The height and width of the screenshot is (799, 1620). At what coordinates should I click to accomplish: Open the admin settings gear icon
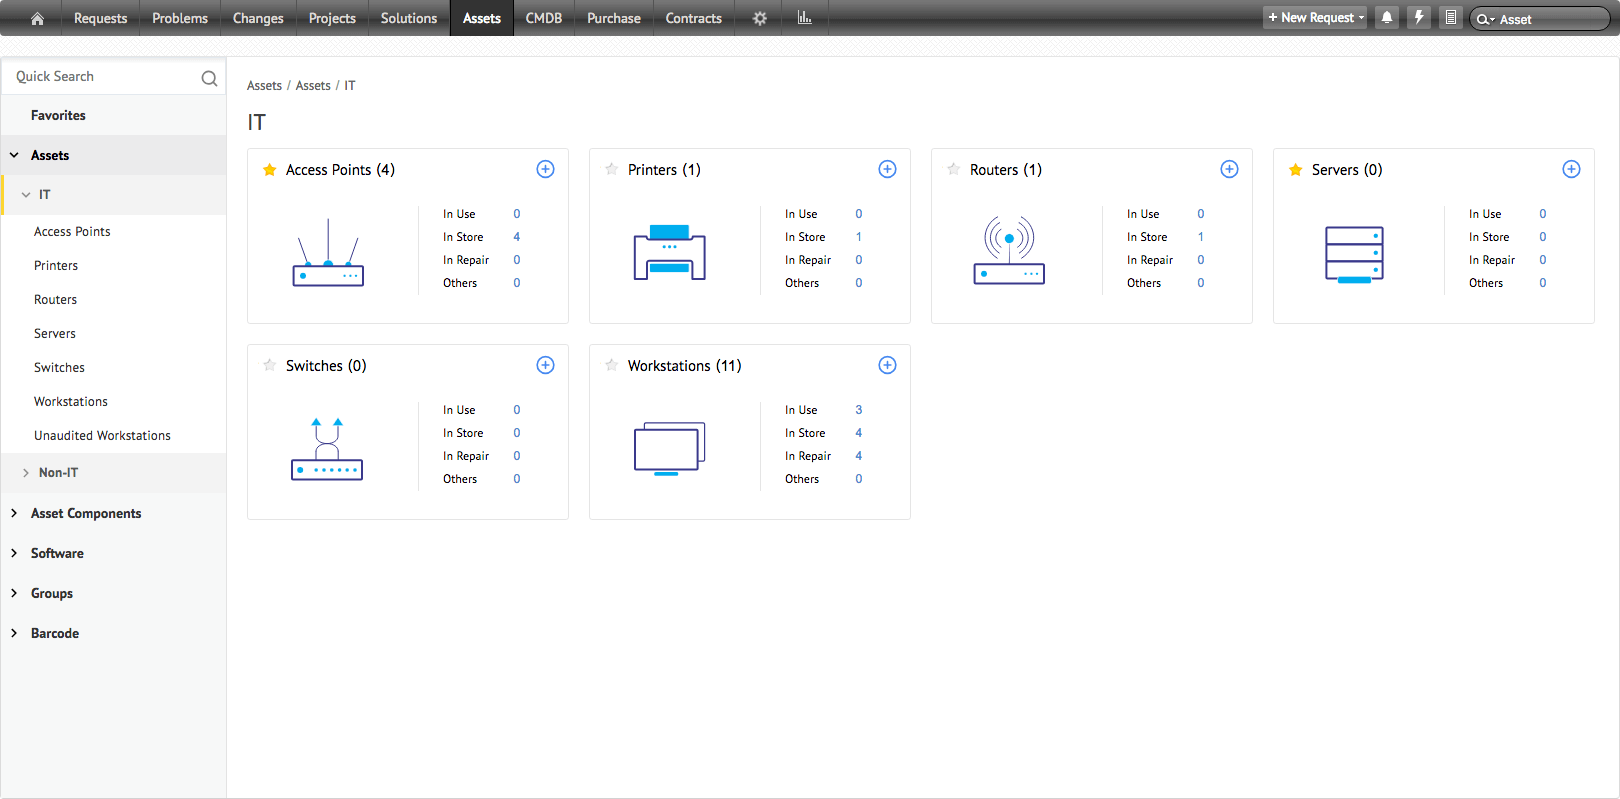[x=760, y=18]
